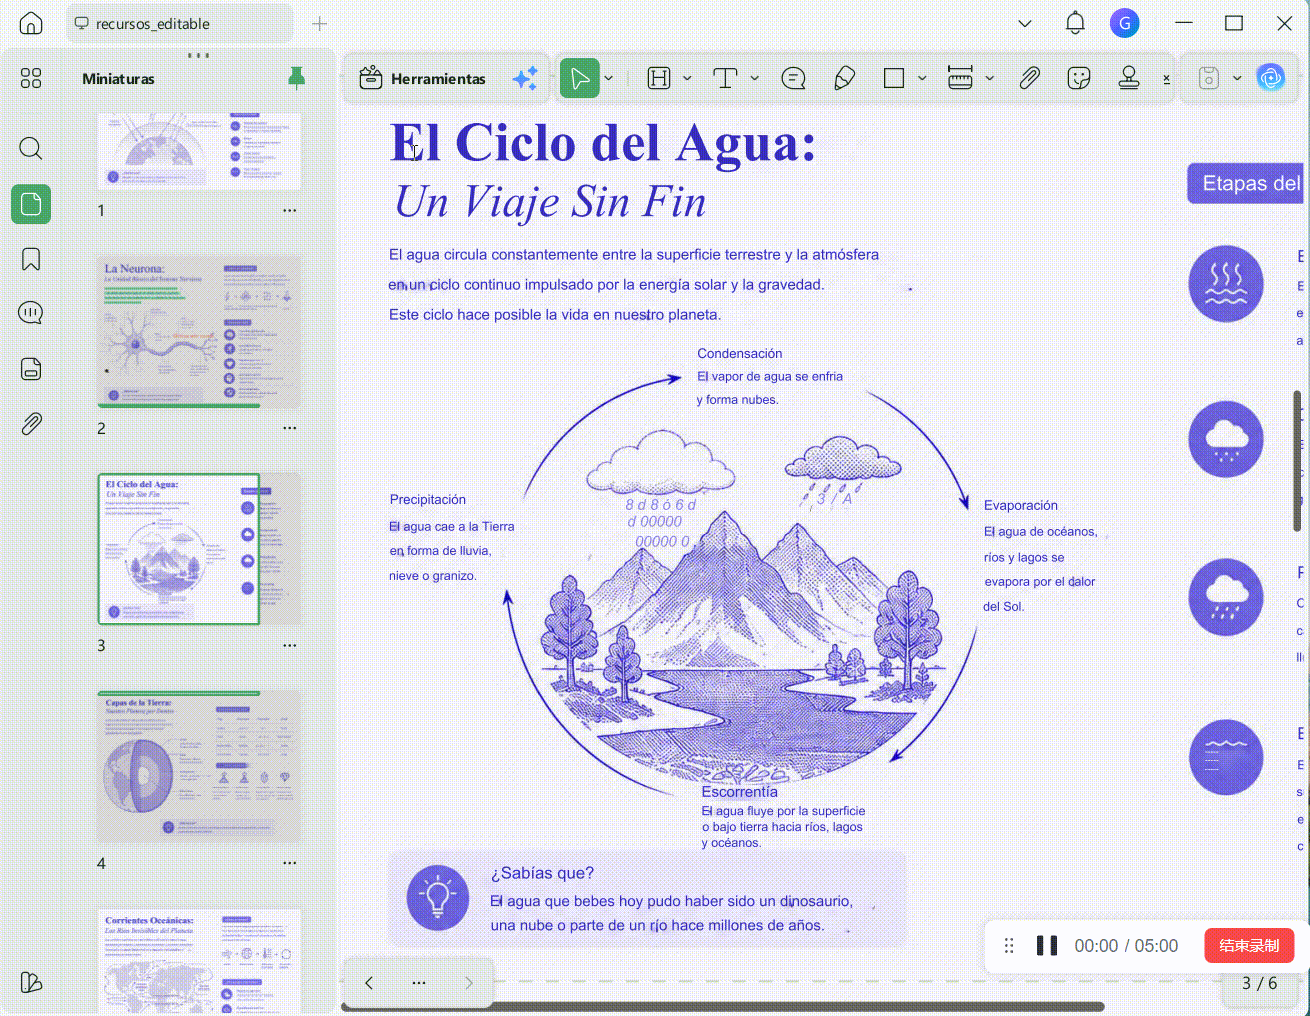Grab the recording bar drag handle

(x=1009, y=945)
